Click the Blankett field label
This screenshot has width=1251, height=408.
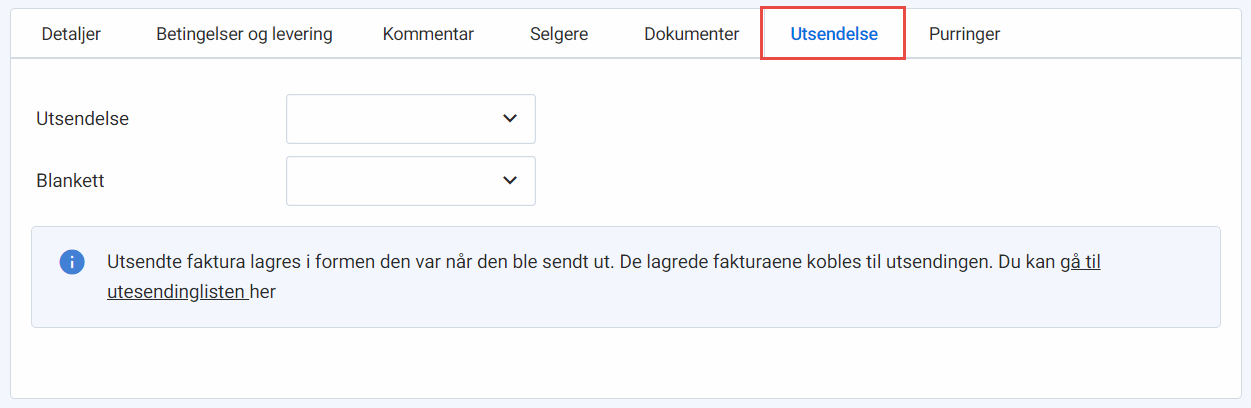[x=69, y=181]
